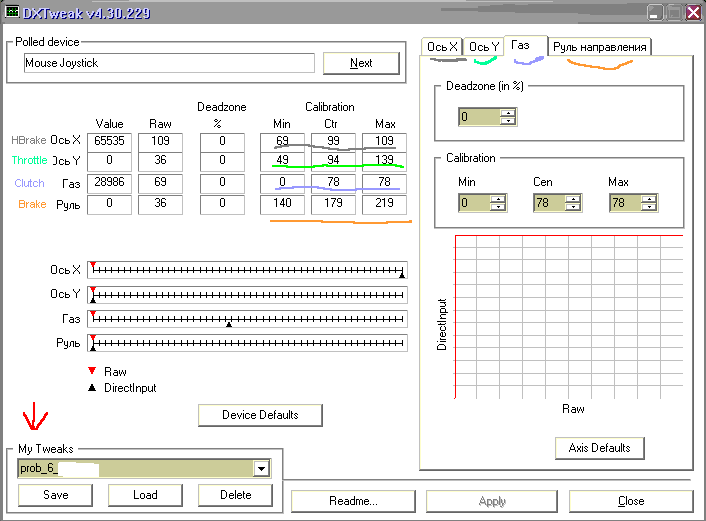The image size is (706, 521).
Task: Load the selected tweak profile
Action: click(x=145, y=495)
